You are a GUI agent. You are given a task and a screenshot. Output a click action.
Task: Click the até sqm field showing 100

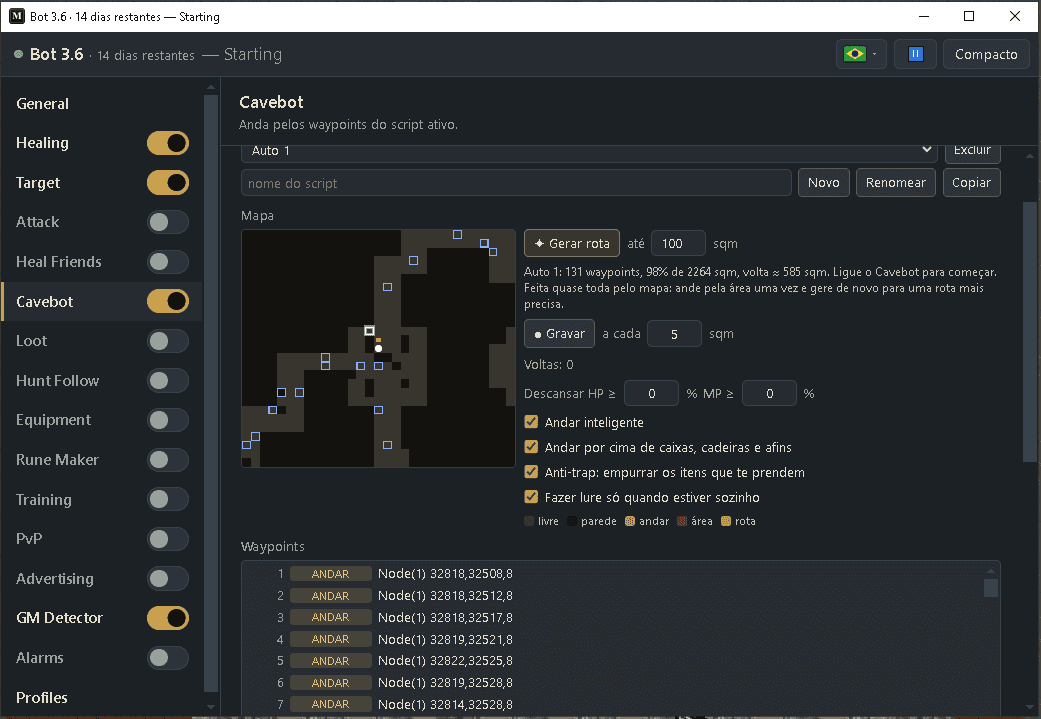pyautogui.click(x=678, y=244)
